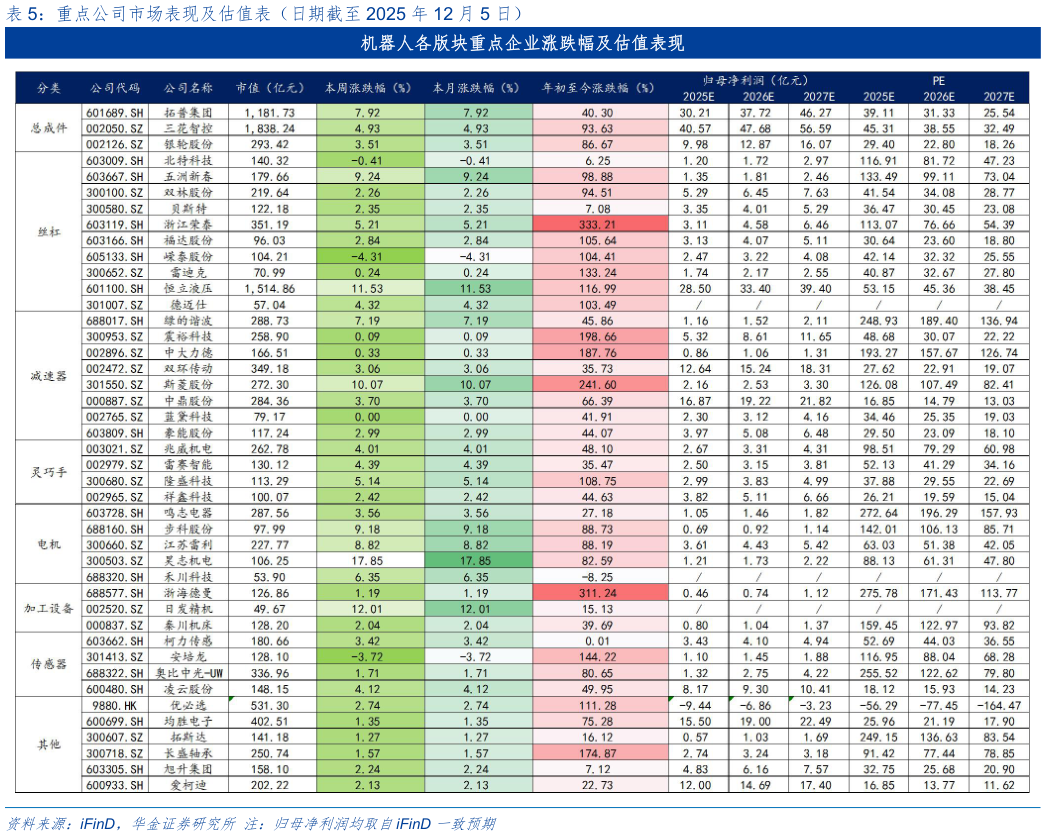This screenshot has height=836, width=1046.
Task: Select the 总成件 category cell
Action: pyautogui.click(x=48, y=129)
